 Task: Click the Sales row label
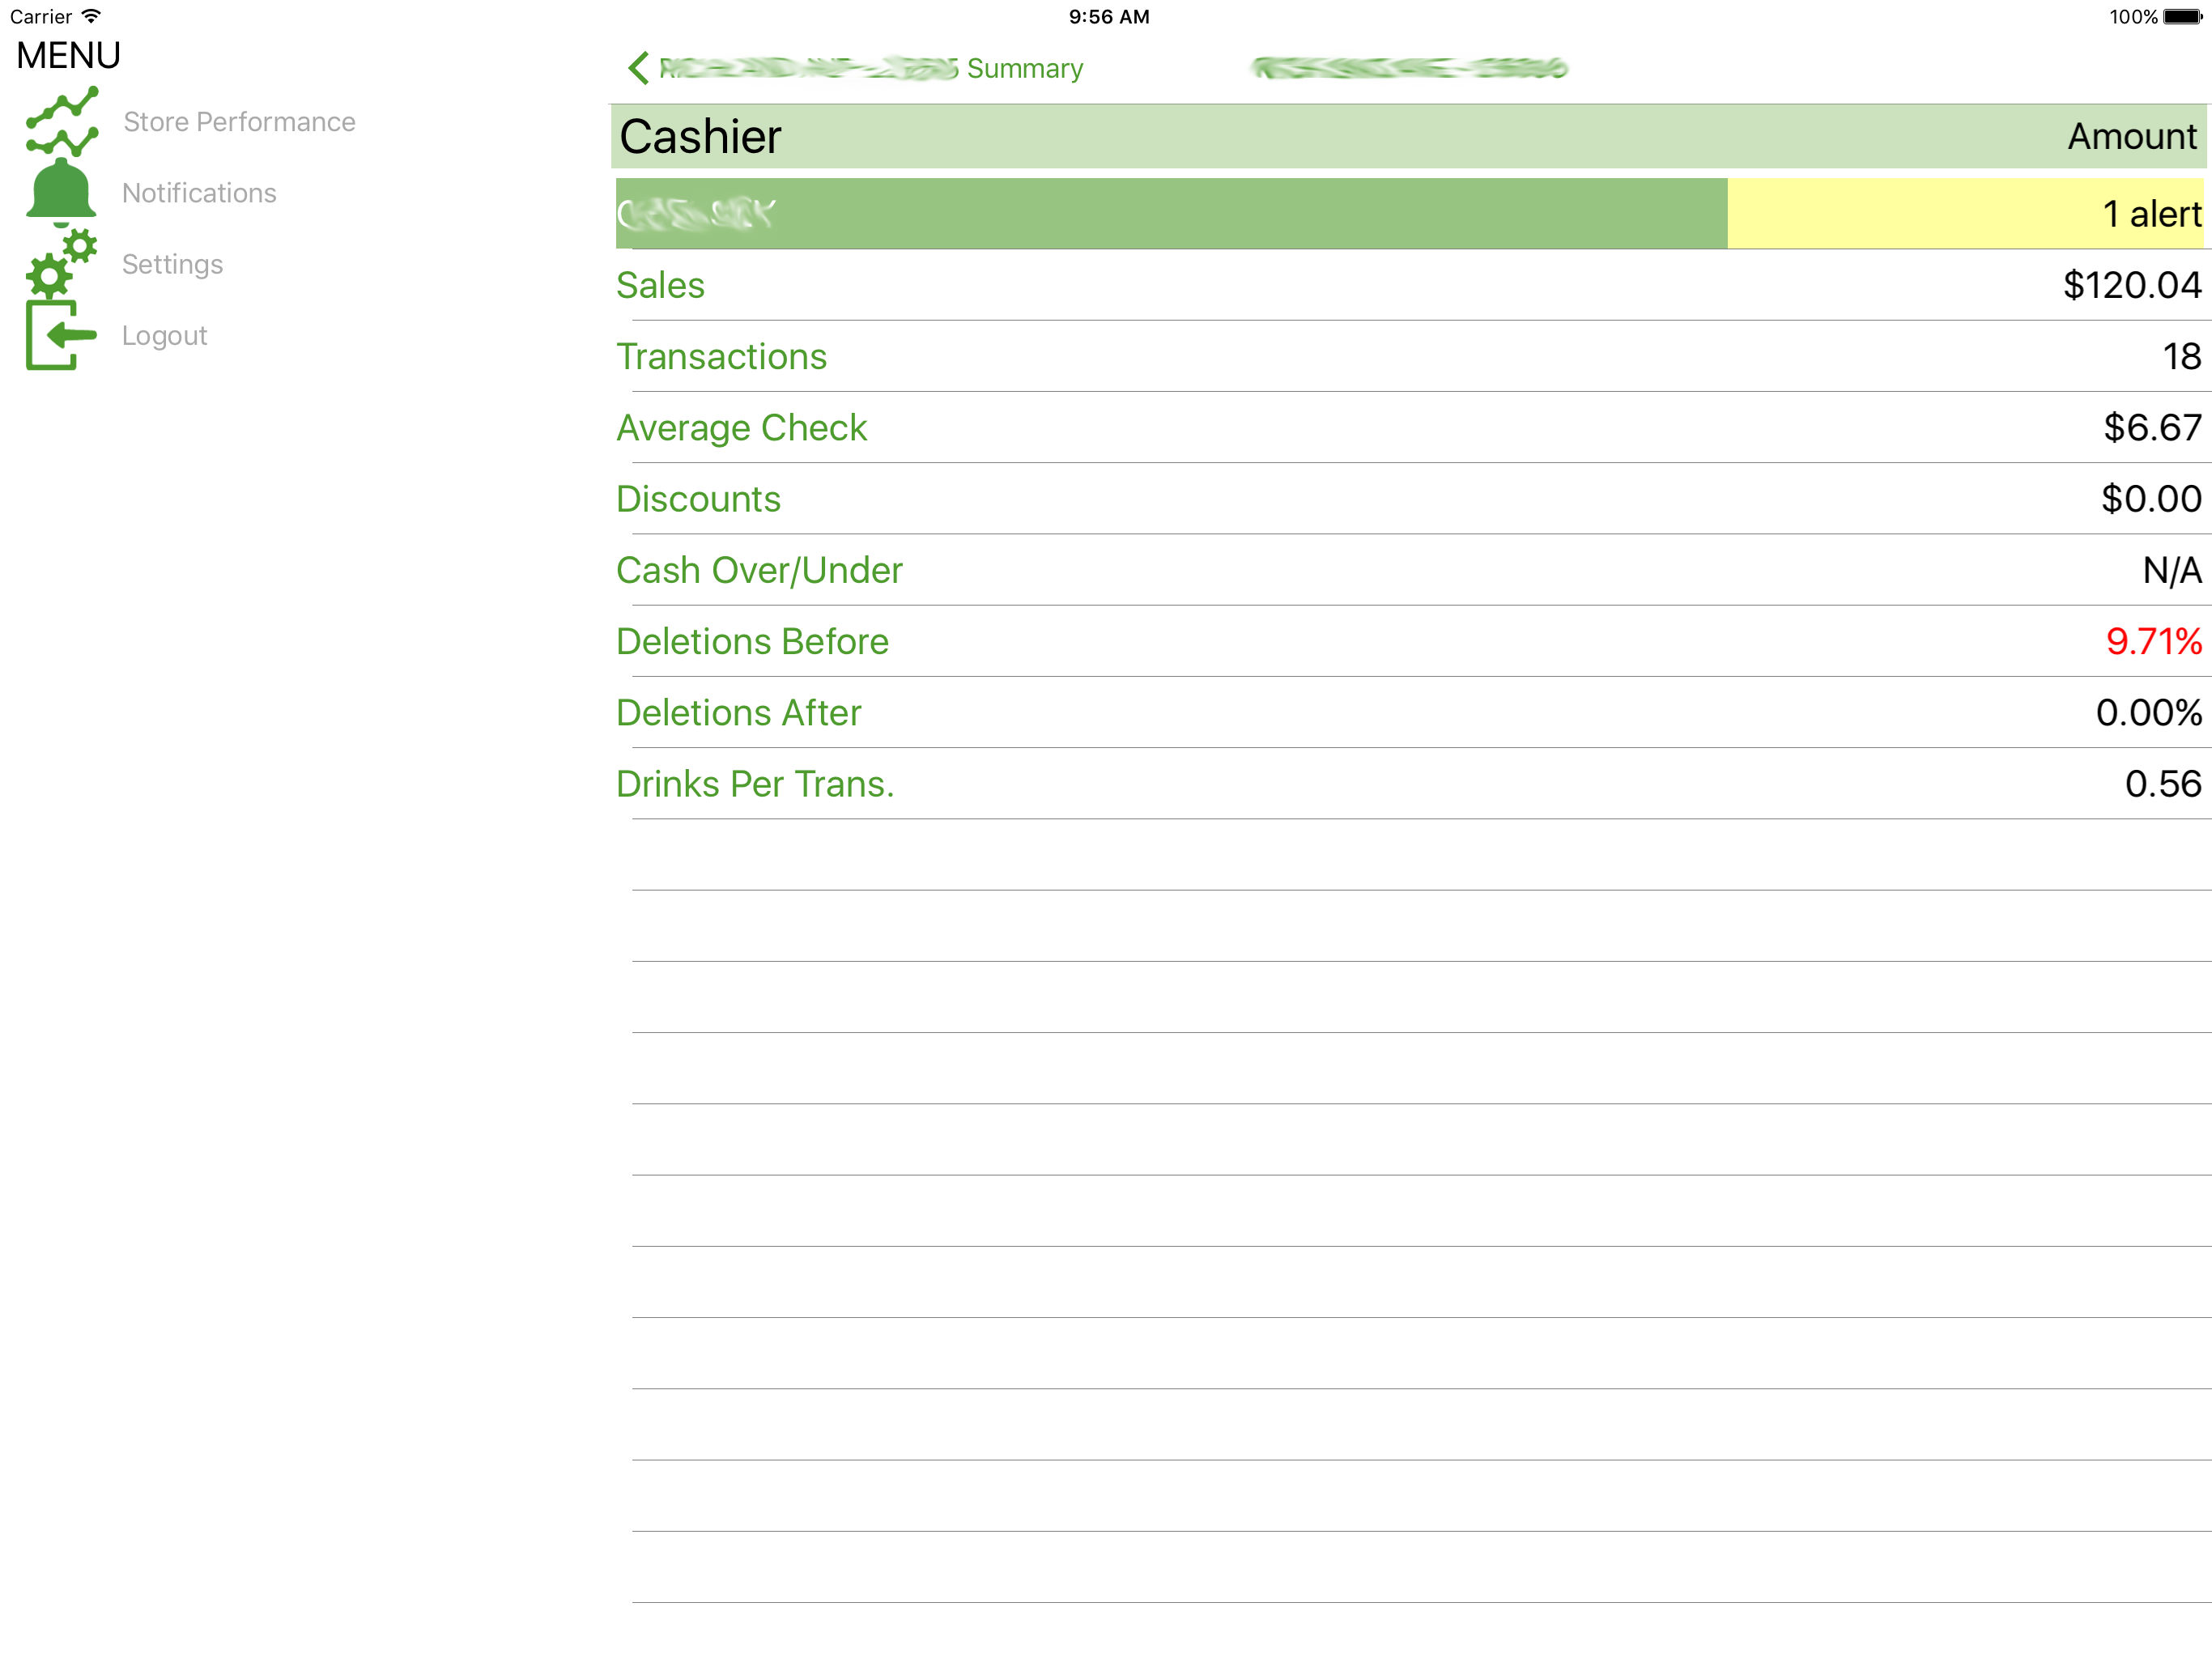[x=660, y=285]
